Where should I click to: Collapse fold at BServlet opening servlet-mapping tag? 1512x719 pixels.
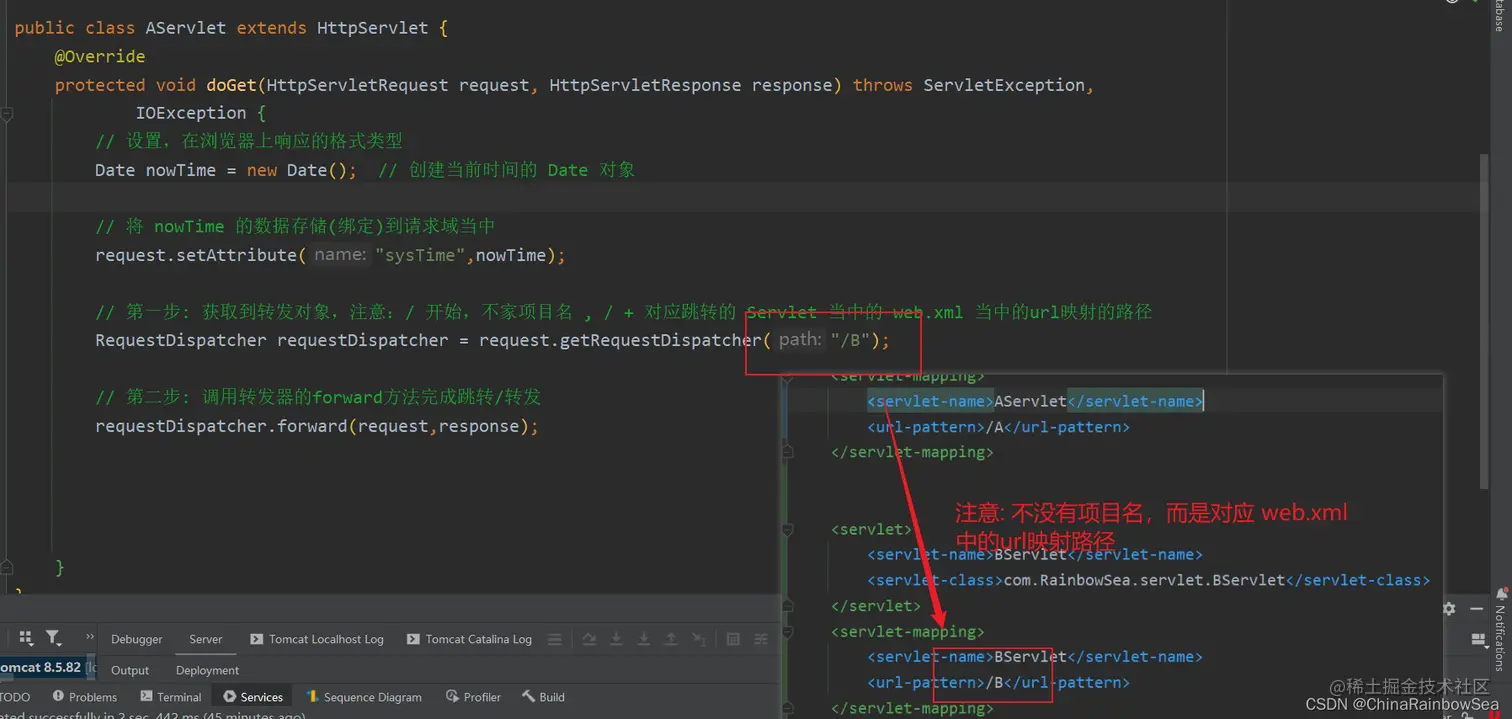[x=788, y=631]
